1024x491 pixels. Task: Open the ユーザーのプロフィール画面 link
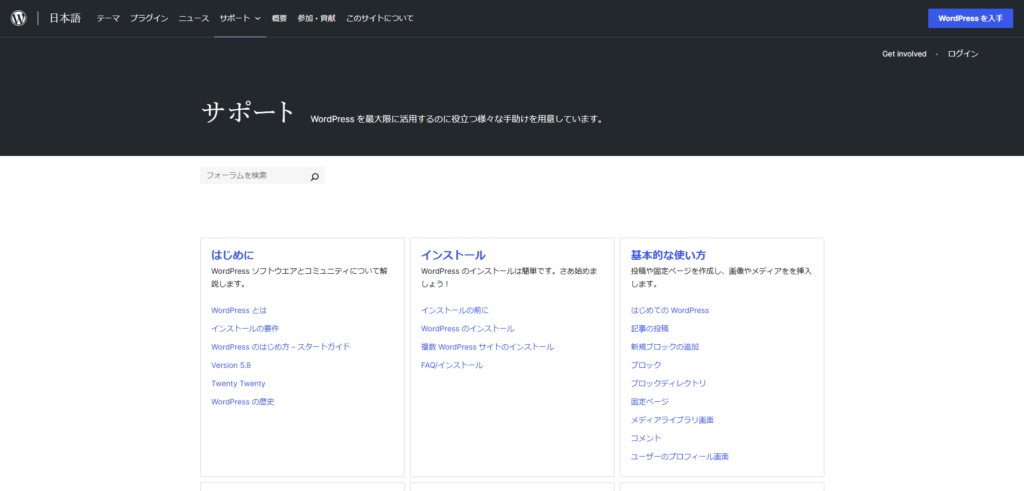click(x=680, y=456)
